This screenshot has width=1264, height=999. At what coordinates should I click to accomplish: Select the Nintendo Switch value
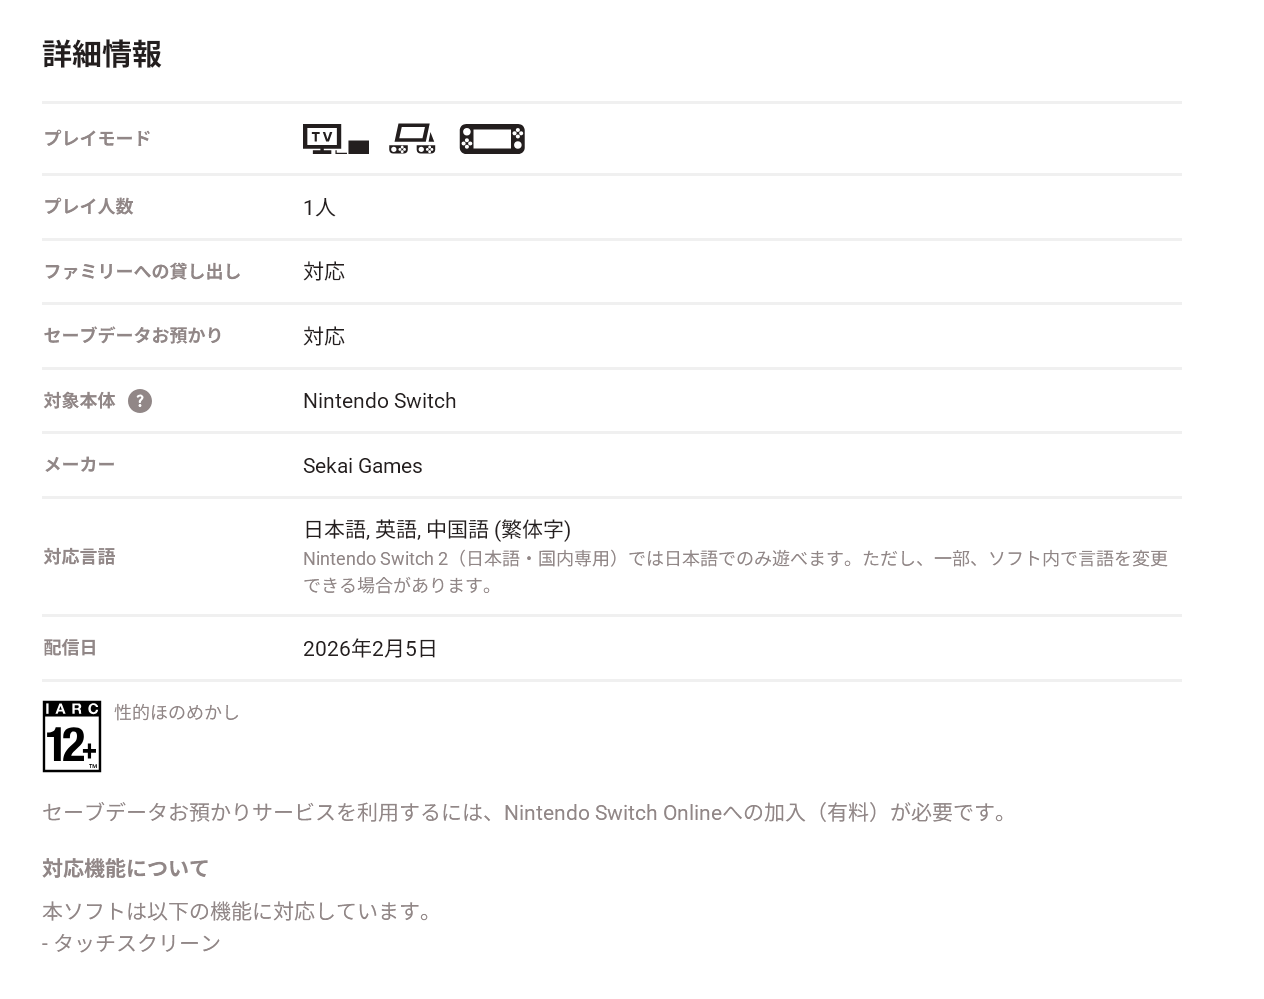(x=380, y=401)
